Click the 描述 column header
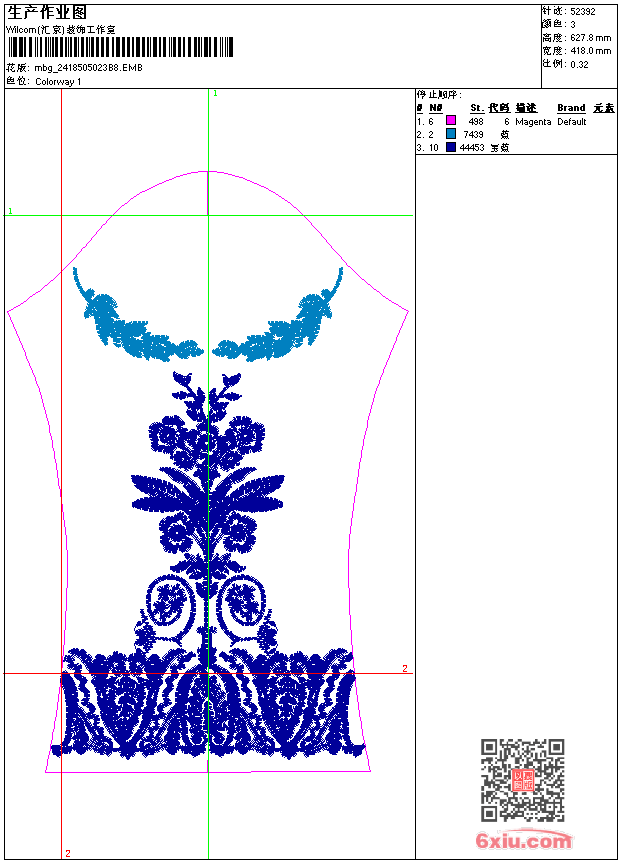The image size is (620, 860). coord(526,108)
